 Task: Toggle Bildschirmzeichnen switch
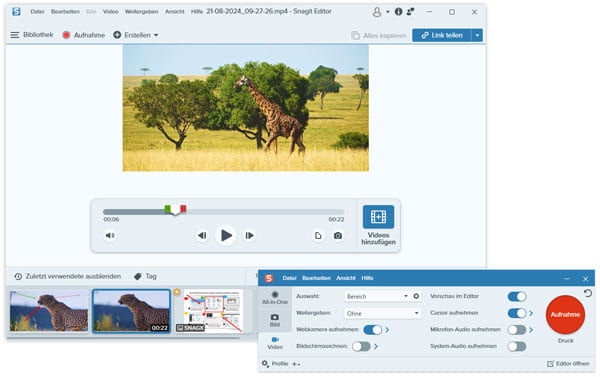(x=361, y=346)
